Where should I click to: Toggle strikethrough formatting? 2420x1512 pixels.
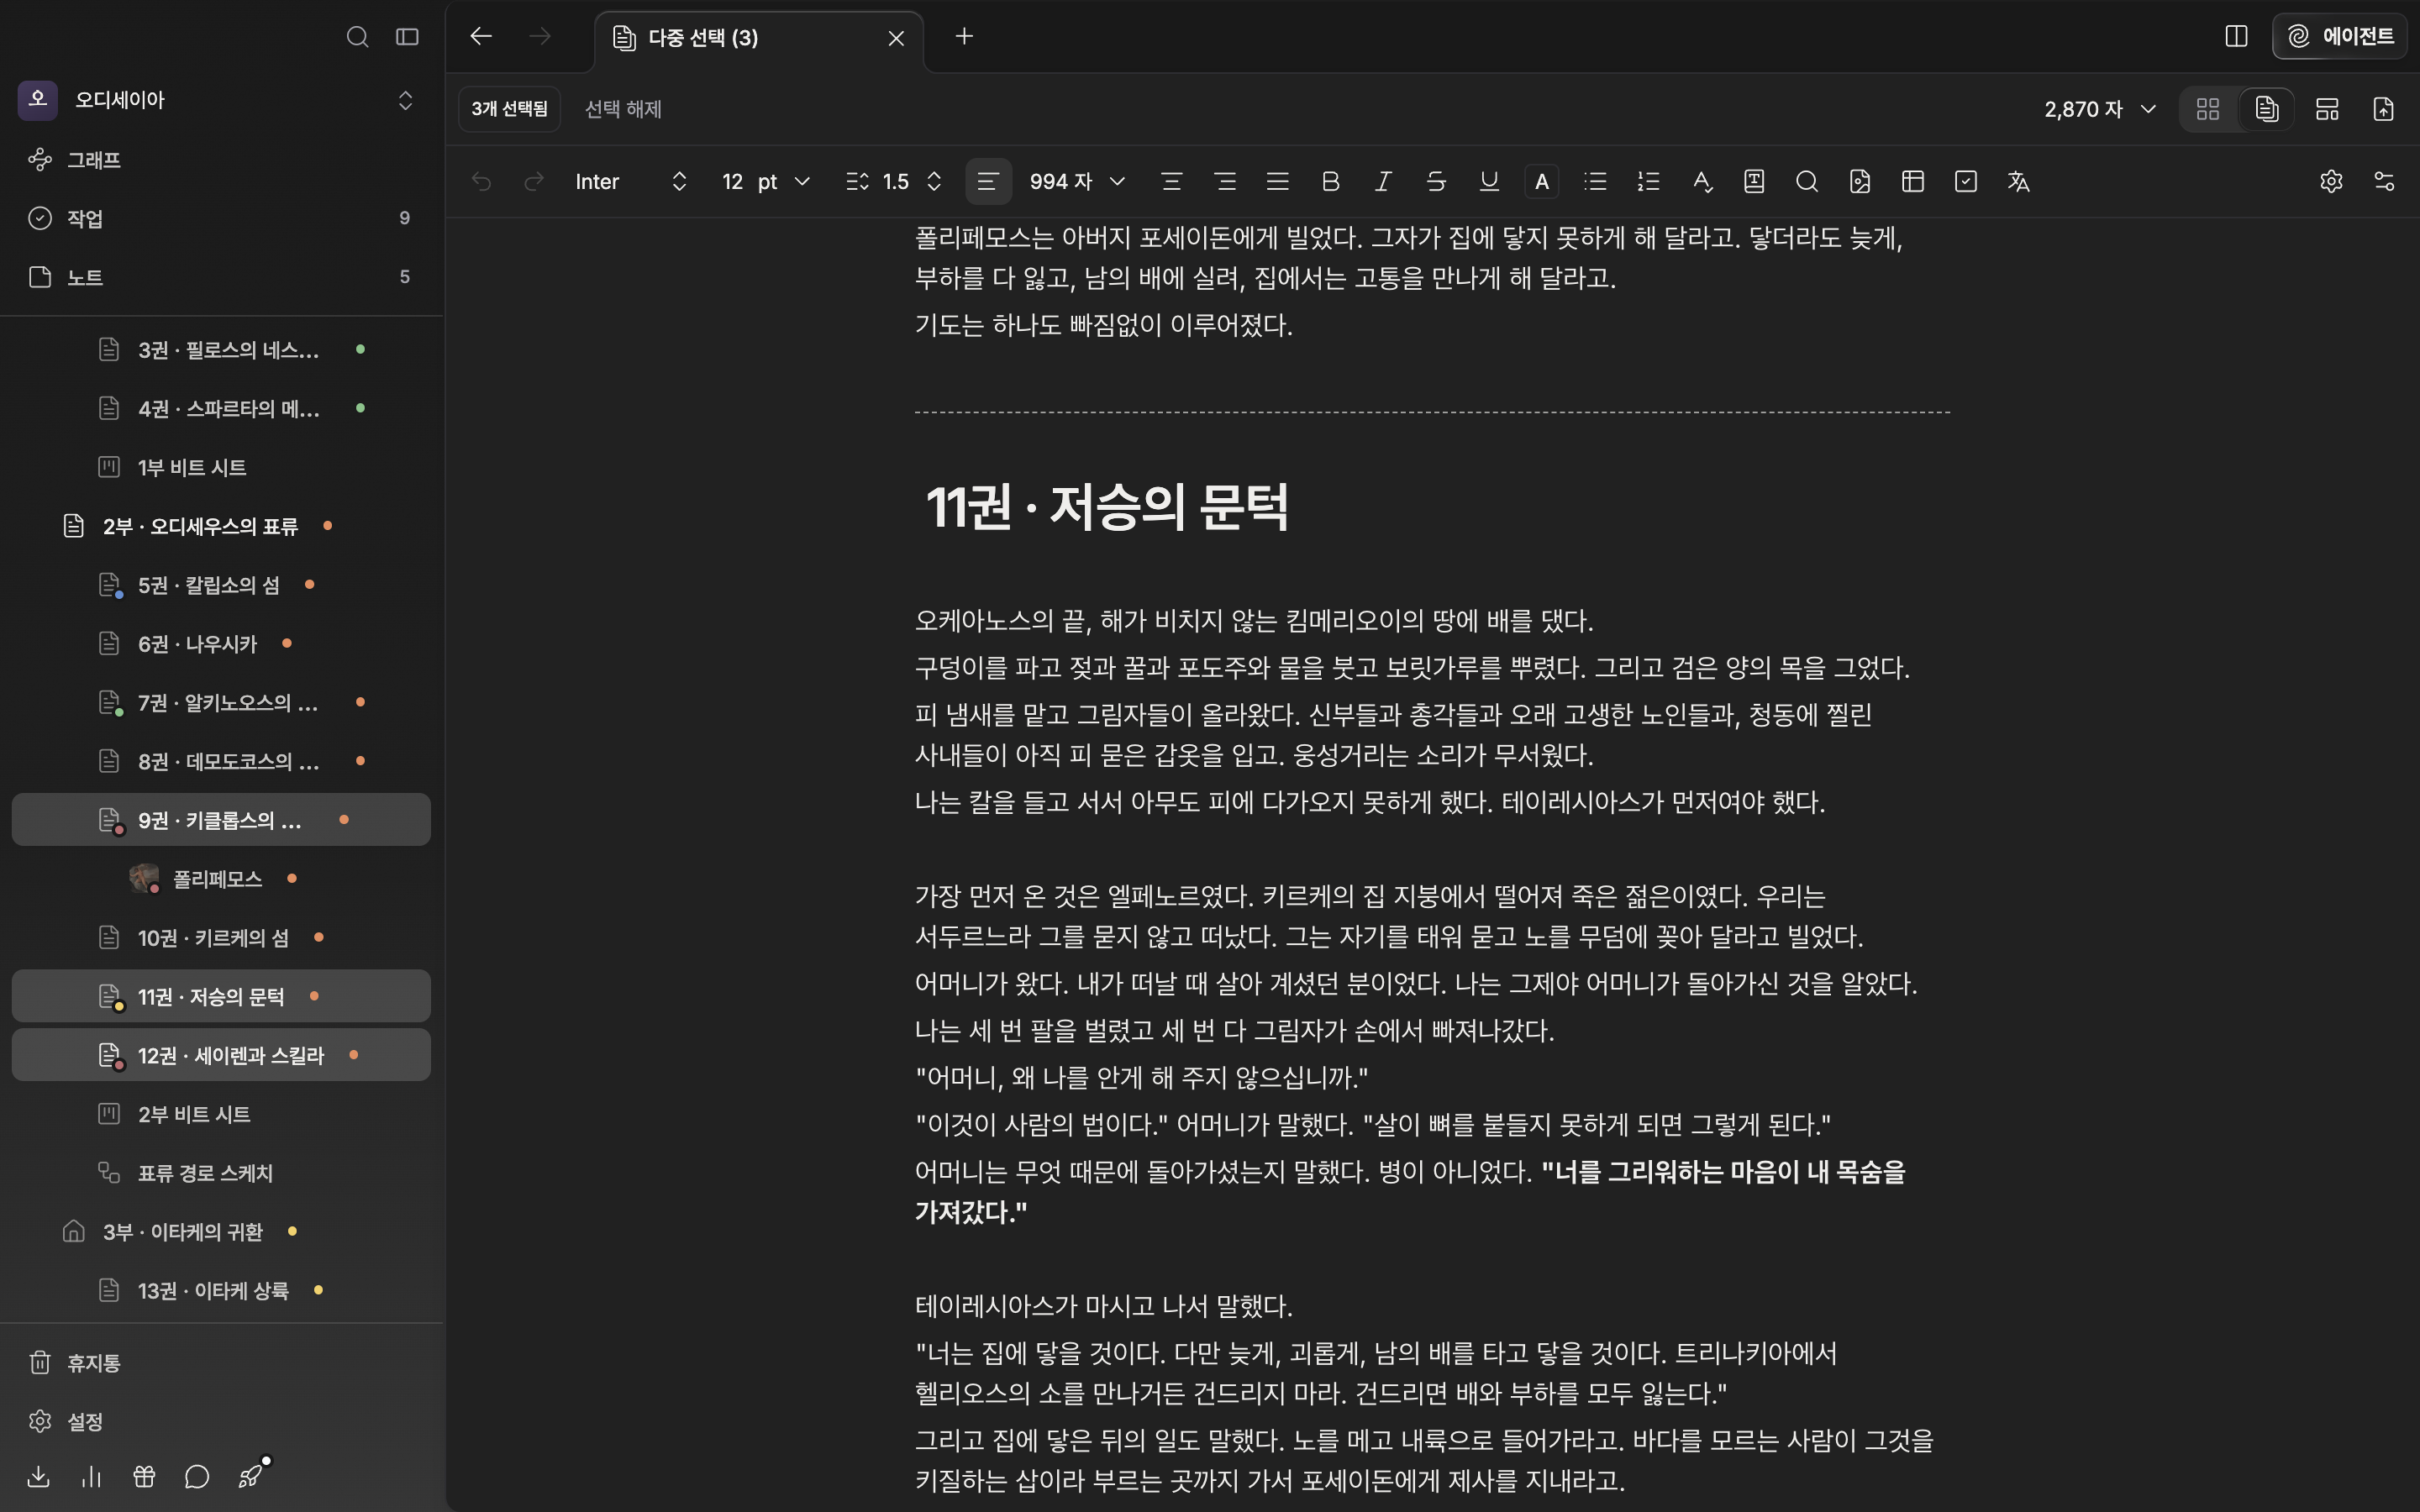point(1436,181)
